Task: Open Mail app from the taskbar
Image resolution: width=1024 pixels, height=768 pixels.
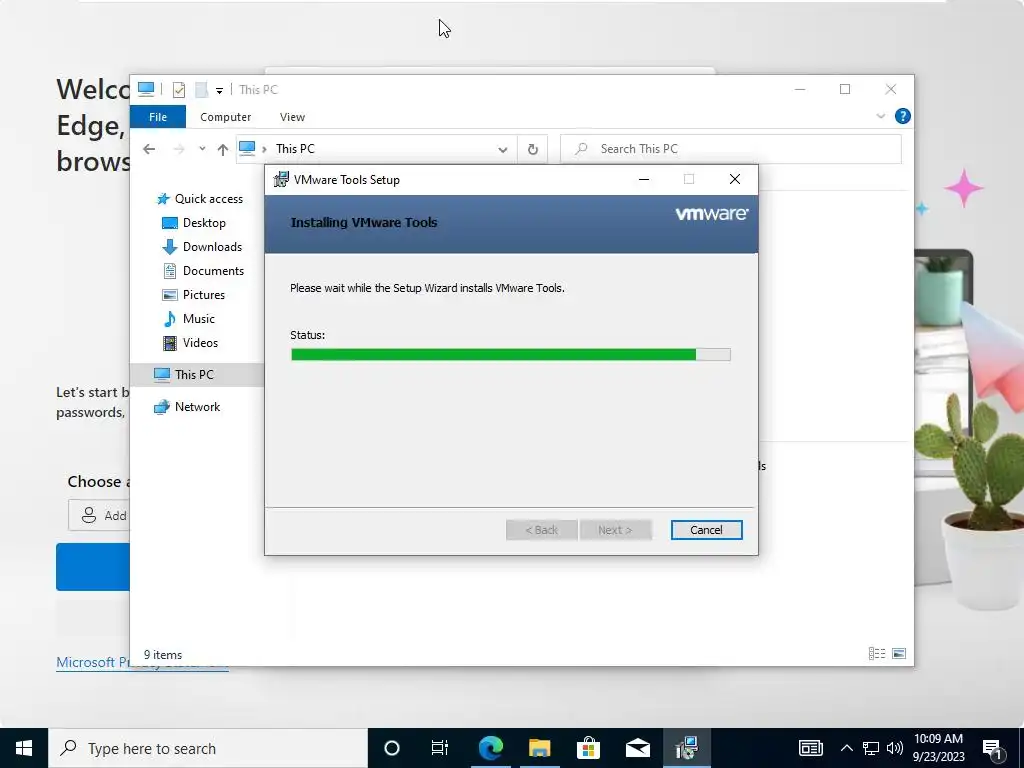Action: [x=637, y=748]
